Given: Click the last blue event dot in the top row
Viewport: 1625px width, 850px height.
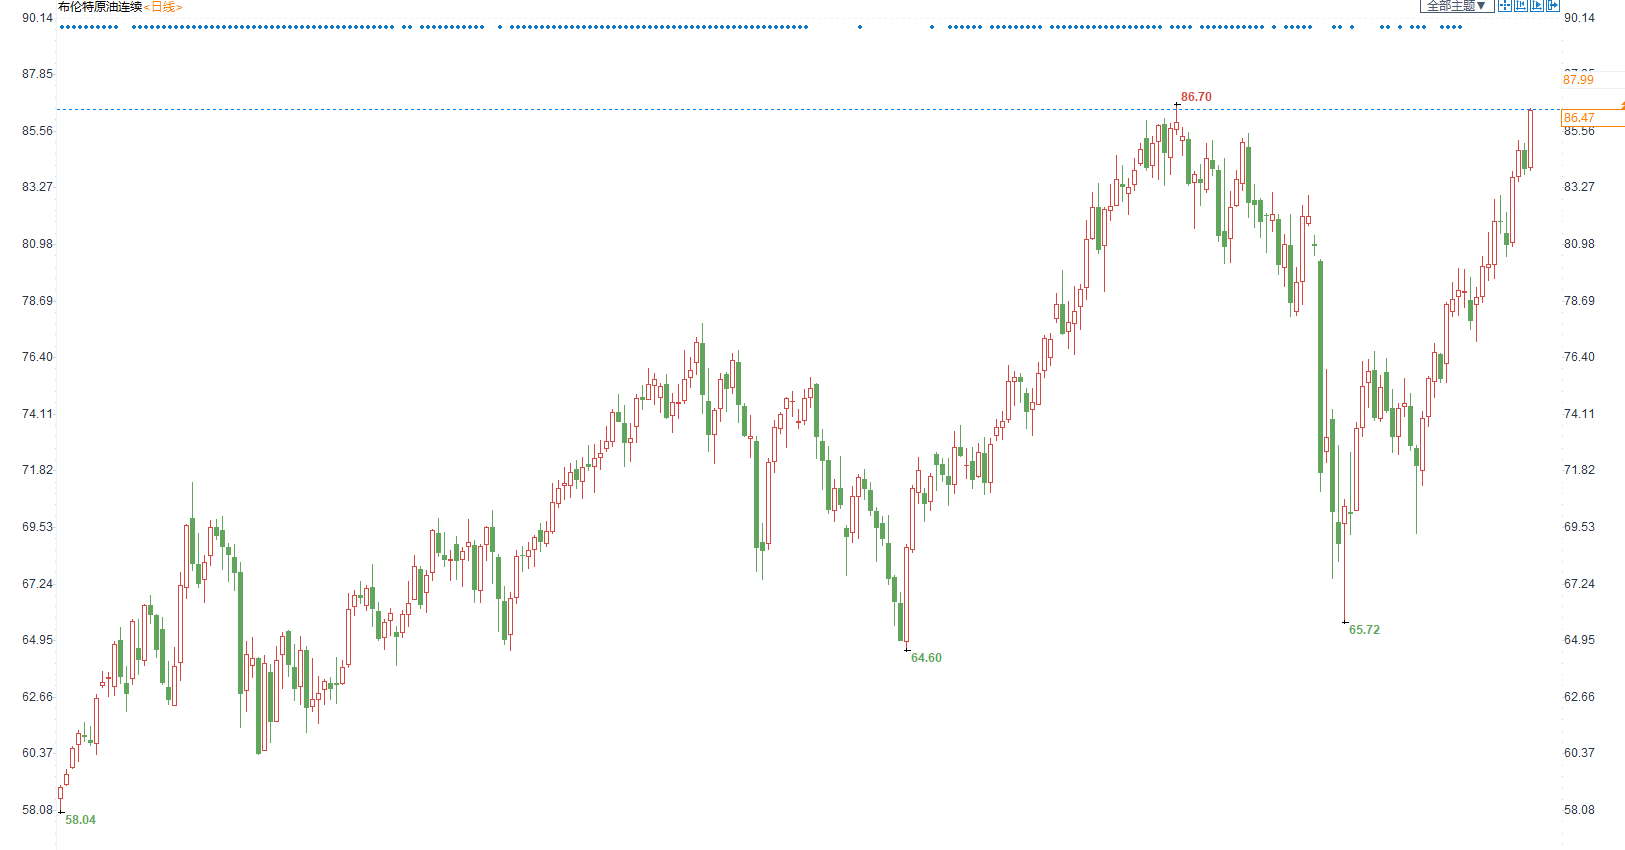Looking at the screenshot, I should (1460, 27).
